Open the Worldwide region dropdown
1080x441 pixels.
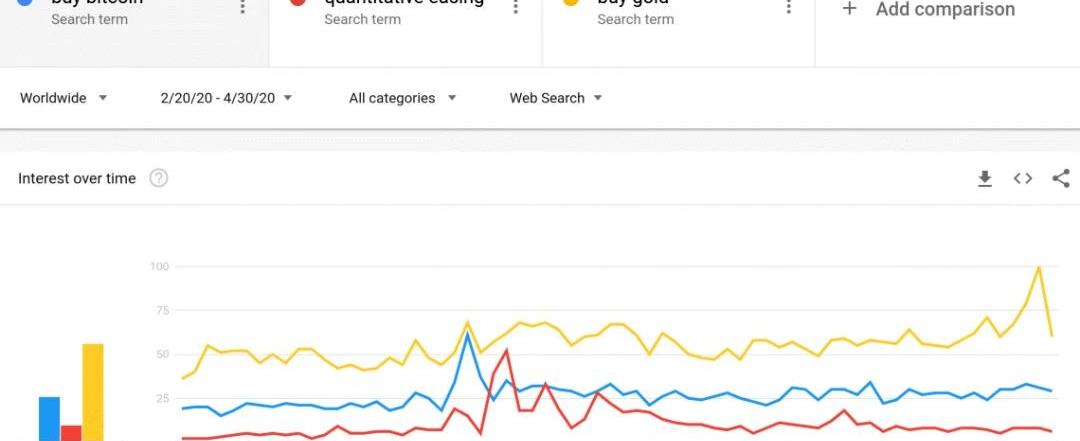64,98
